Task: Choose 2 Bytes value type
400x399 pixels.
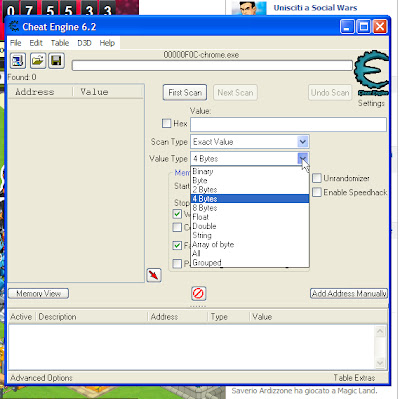Action: (250, 190)
